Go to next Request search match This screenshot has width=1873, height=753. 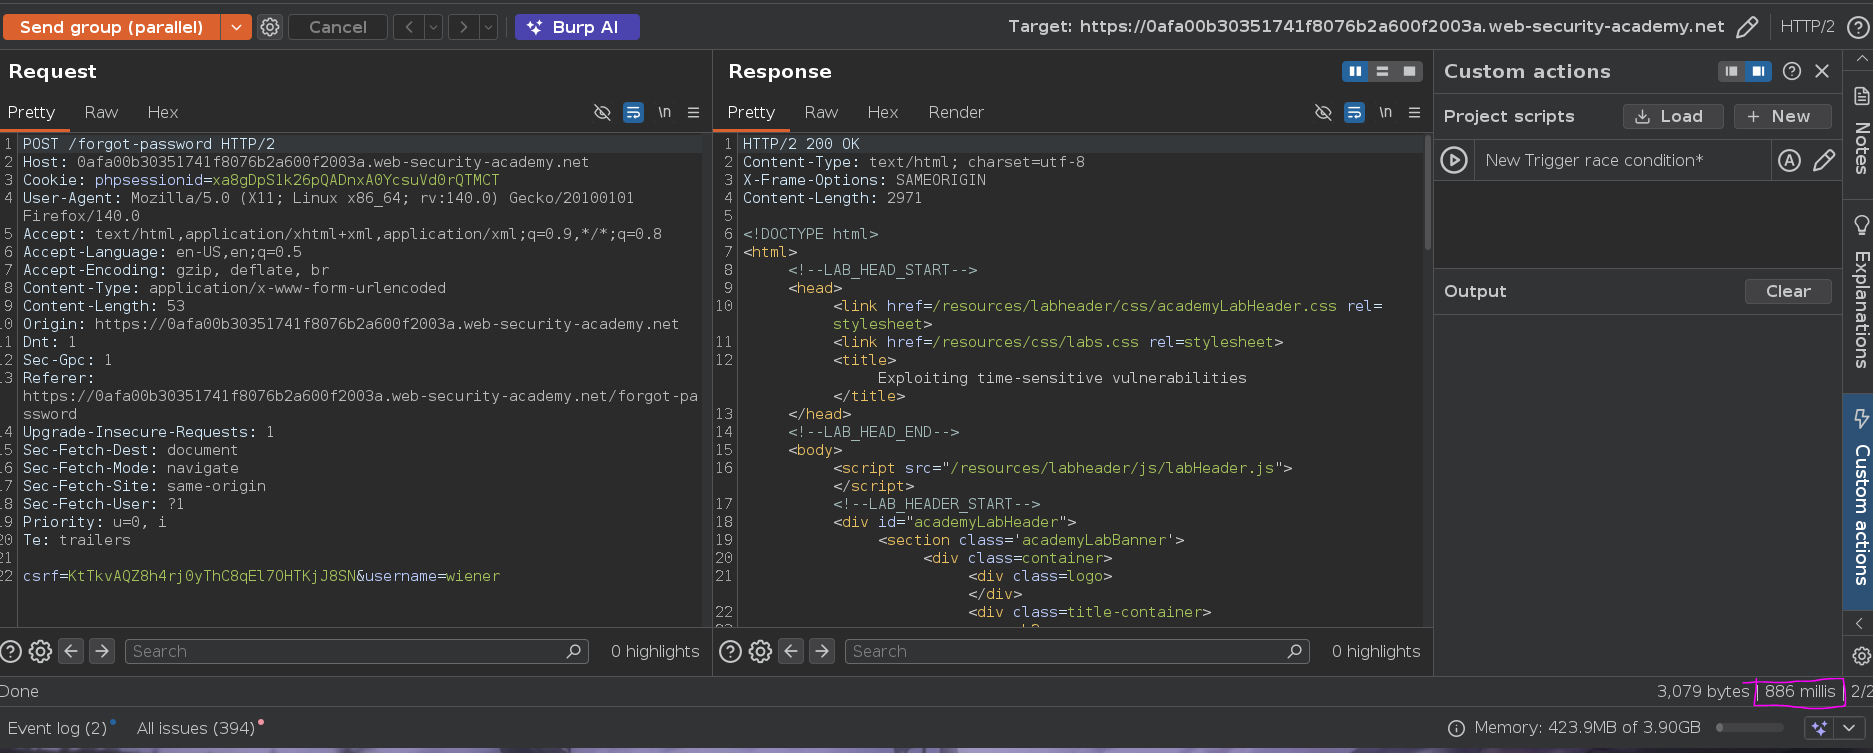pos(102,651)
